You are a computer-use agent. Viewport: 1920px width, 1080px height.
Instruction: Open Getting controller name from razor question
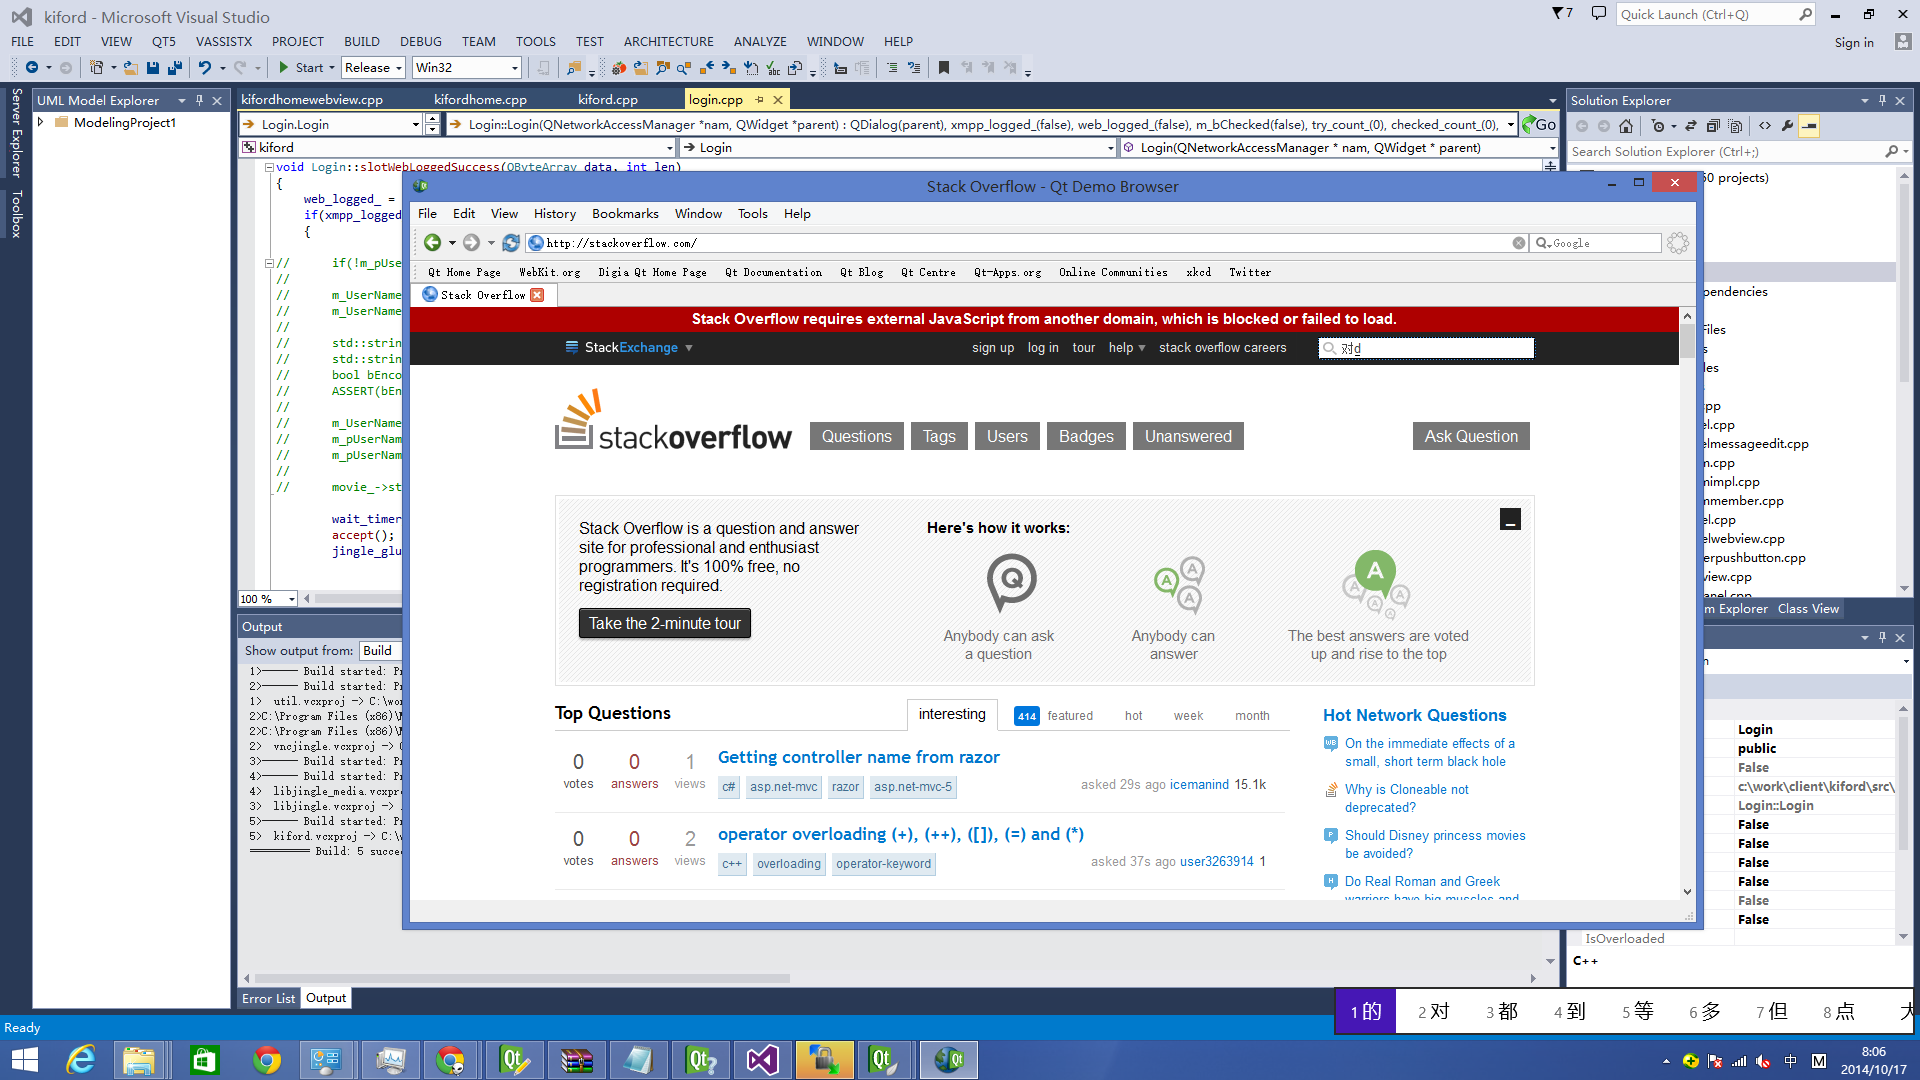[x=859, y=757]
